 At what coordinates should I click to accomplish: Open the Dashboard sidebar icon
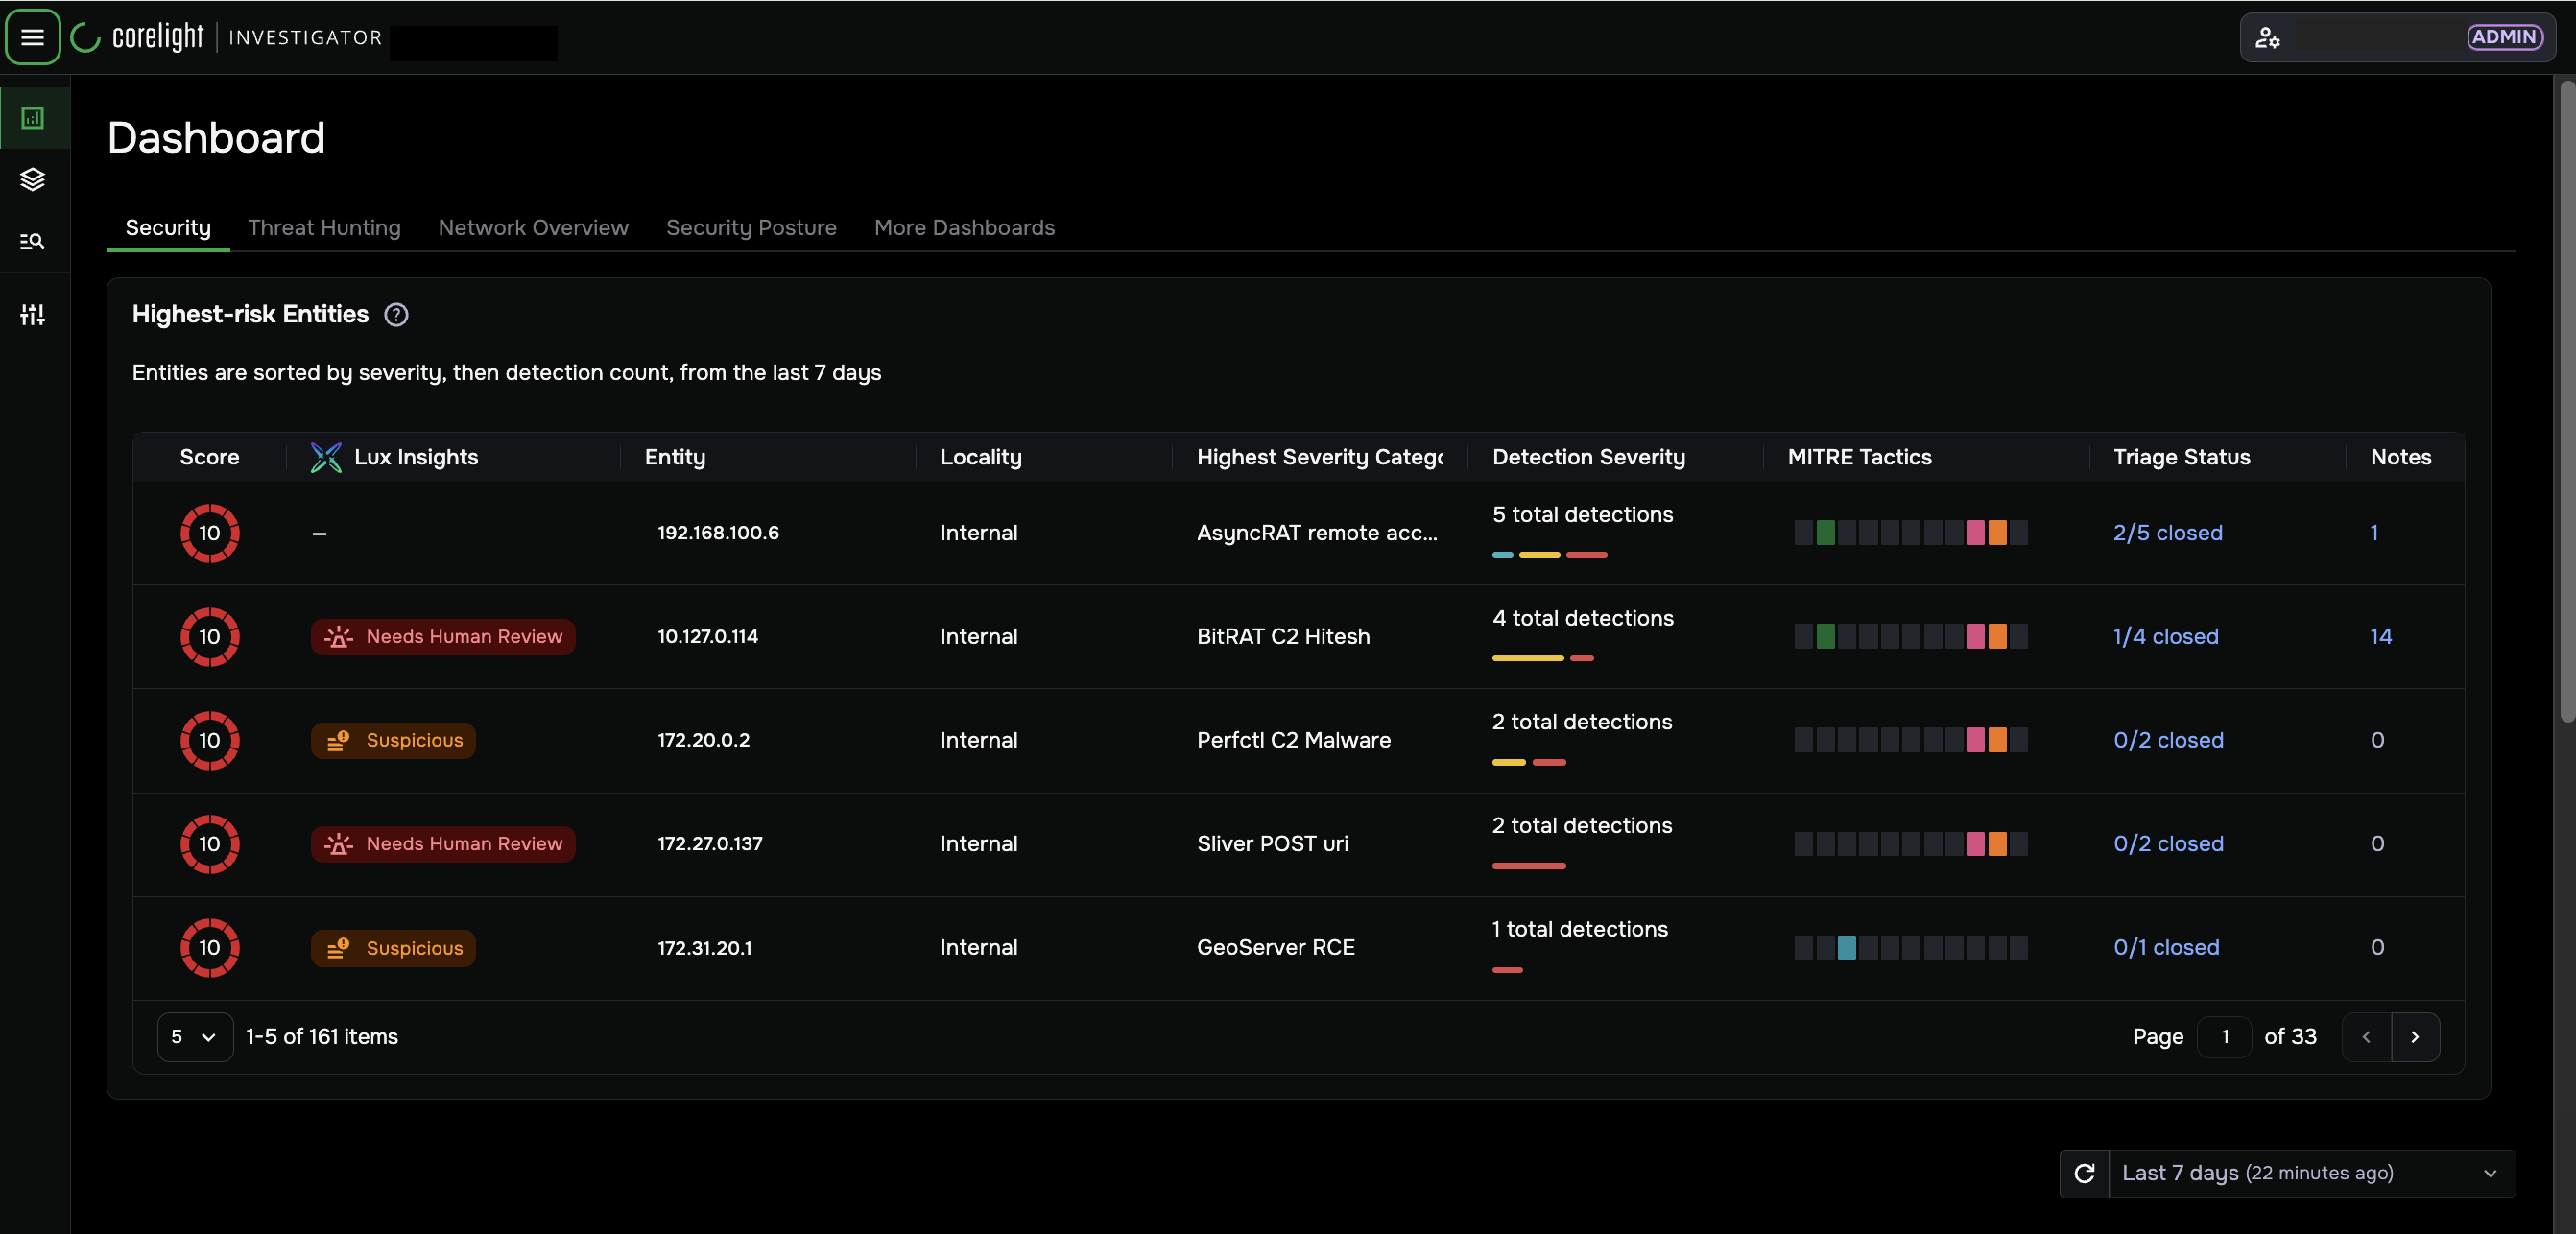click(33, 118)
